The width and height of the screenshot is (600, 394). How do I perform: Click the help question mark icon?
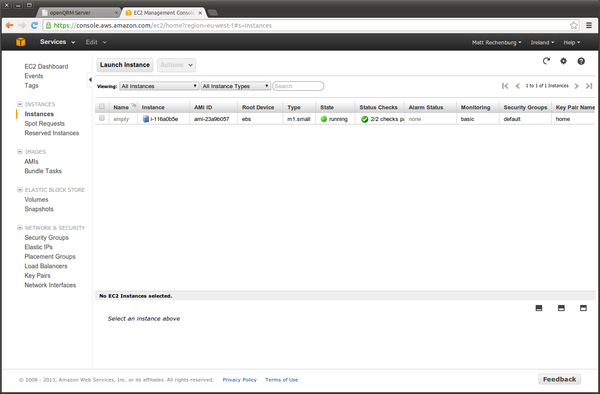[x=581, y=61]
